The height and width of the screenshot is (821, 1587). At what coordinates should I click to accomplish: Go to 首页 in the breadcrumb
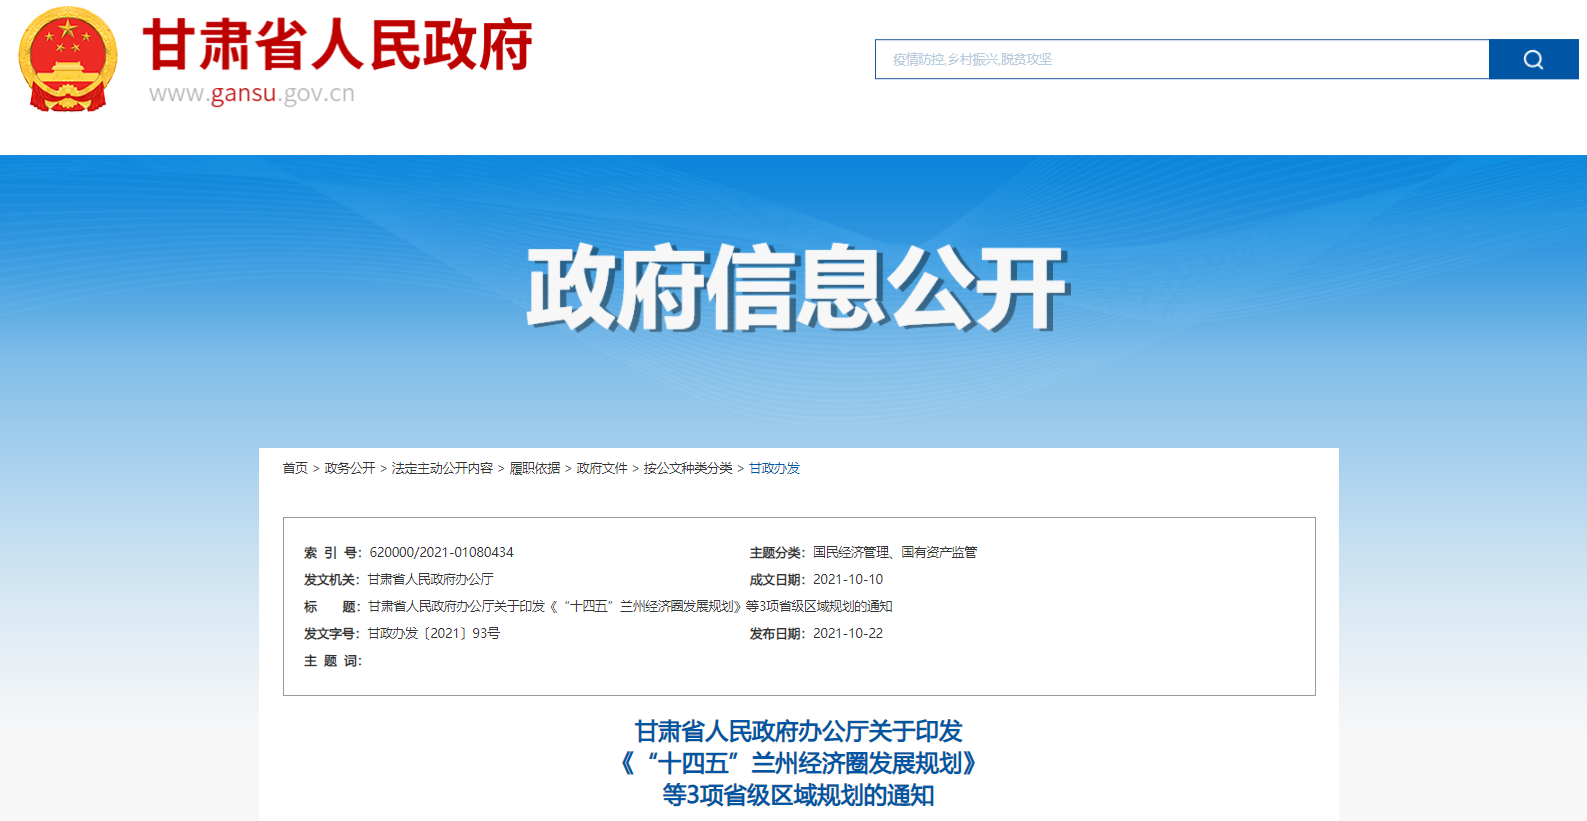click(295, 468)
